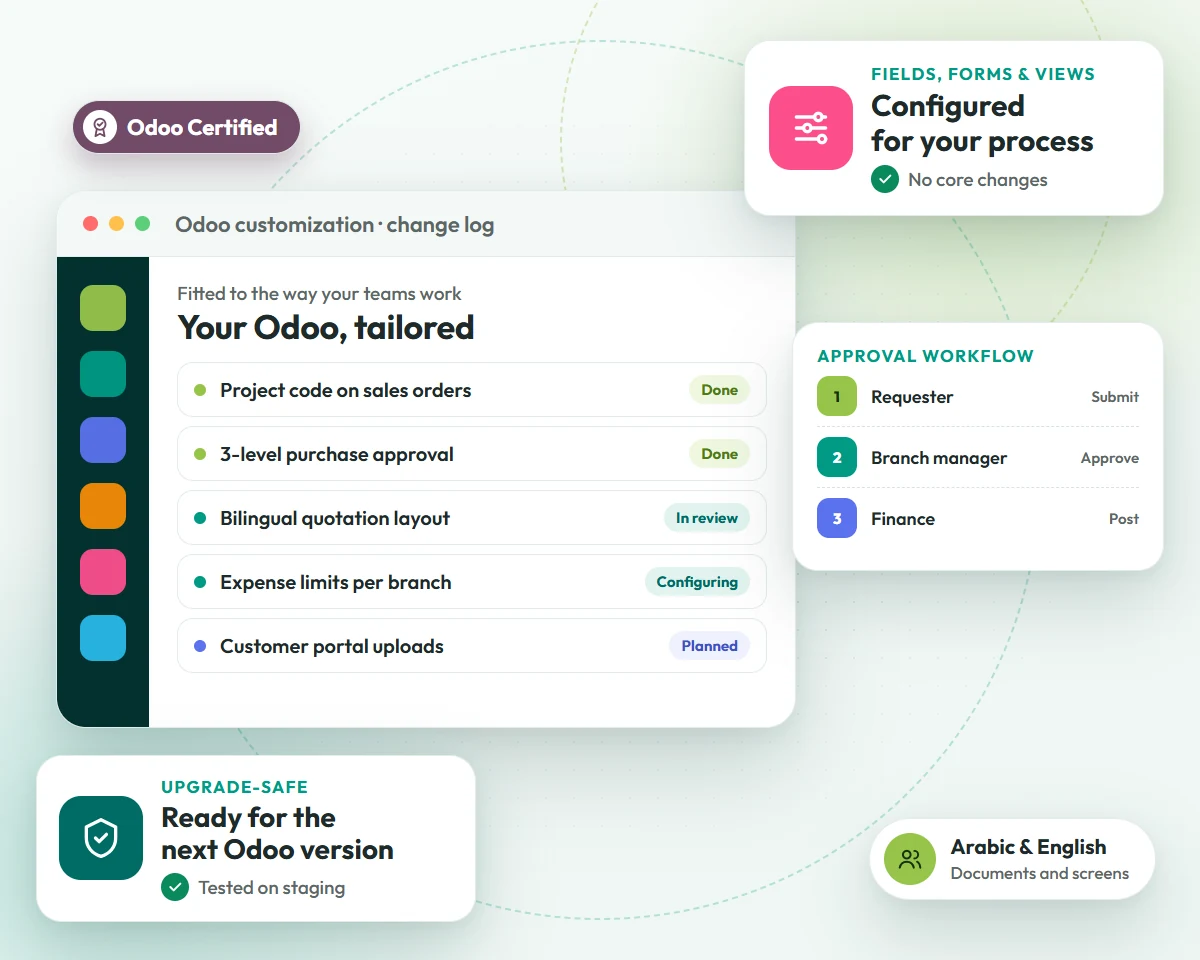The height and width of the screenshot is (960, 1200).
Task: Click the check circle beside Tested on staging
Action: coord(175,887)
